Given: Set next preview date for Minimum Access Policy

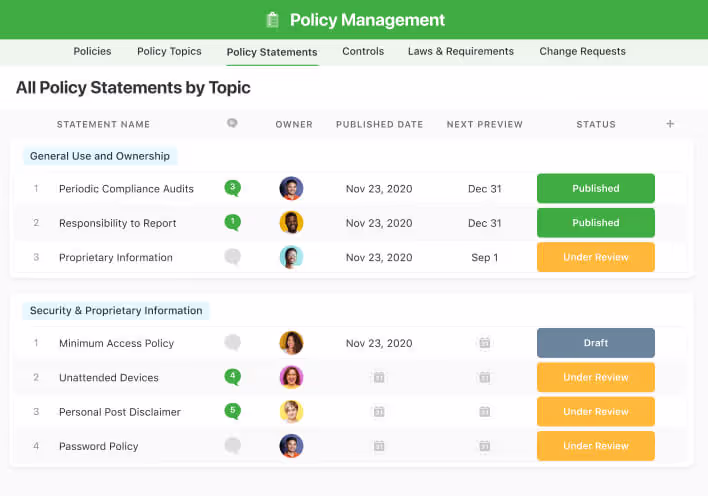Looking at the screenshot, I should pyautogui.click(x=484, y=343).
